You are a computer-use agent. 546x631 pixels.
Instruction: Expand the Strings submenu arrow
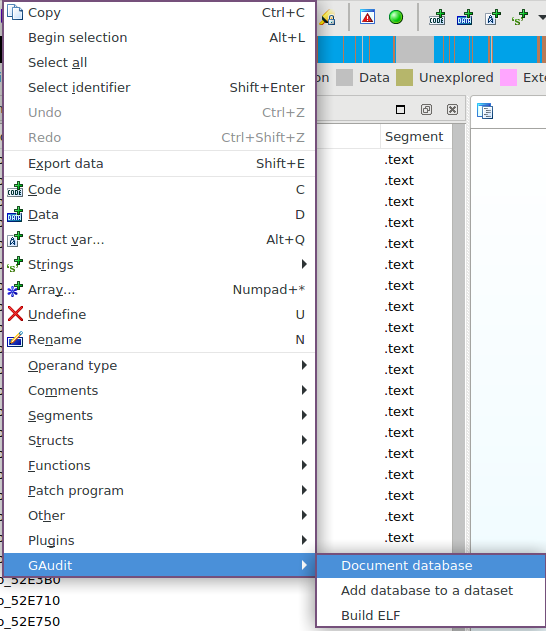pyautogui.click(x=304, y=264)
